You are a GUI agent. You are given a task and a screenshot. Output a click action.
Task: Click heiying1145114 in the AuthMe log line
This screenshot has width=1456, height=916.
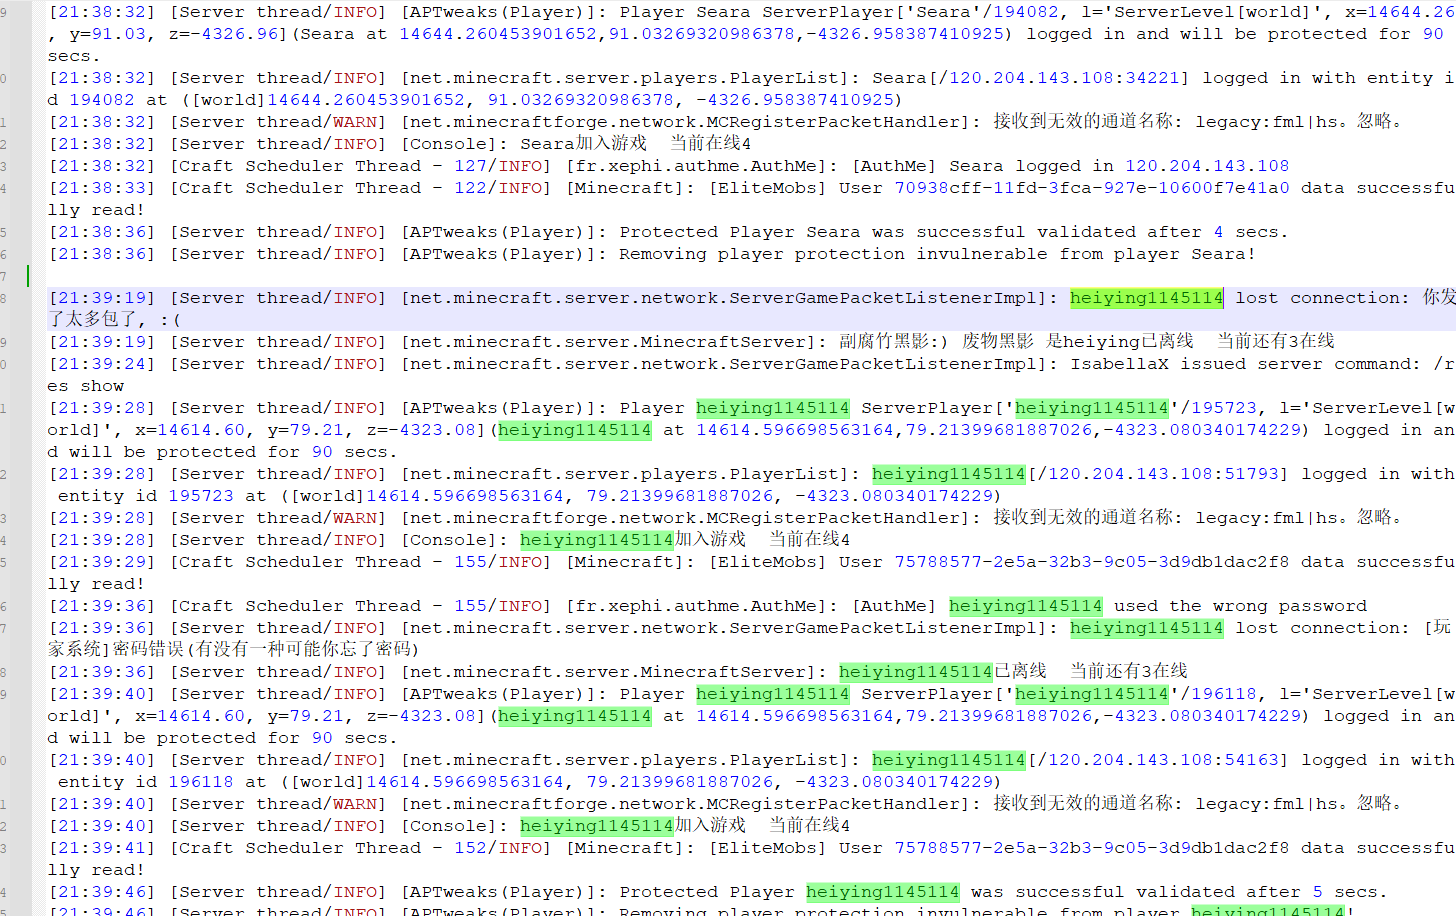tap(1025, 606)
